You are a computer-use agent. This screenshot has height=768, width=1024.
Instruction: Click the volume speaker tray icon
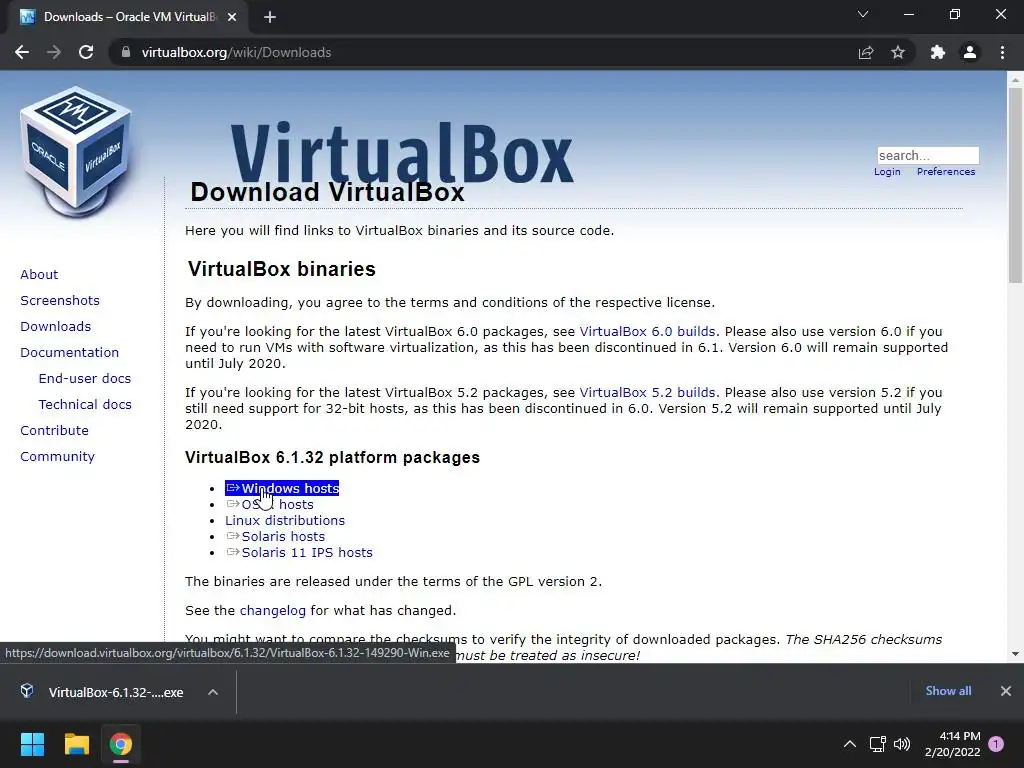[902, 744]
